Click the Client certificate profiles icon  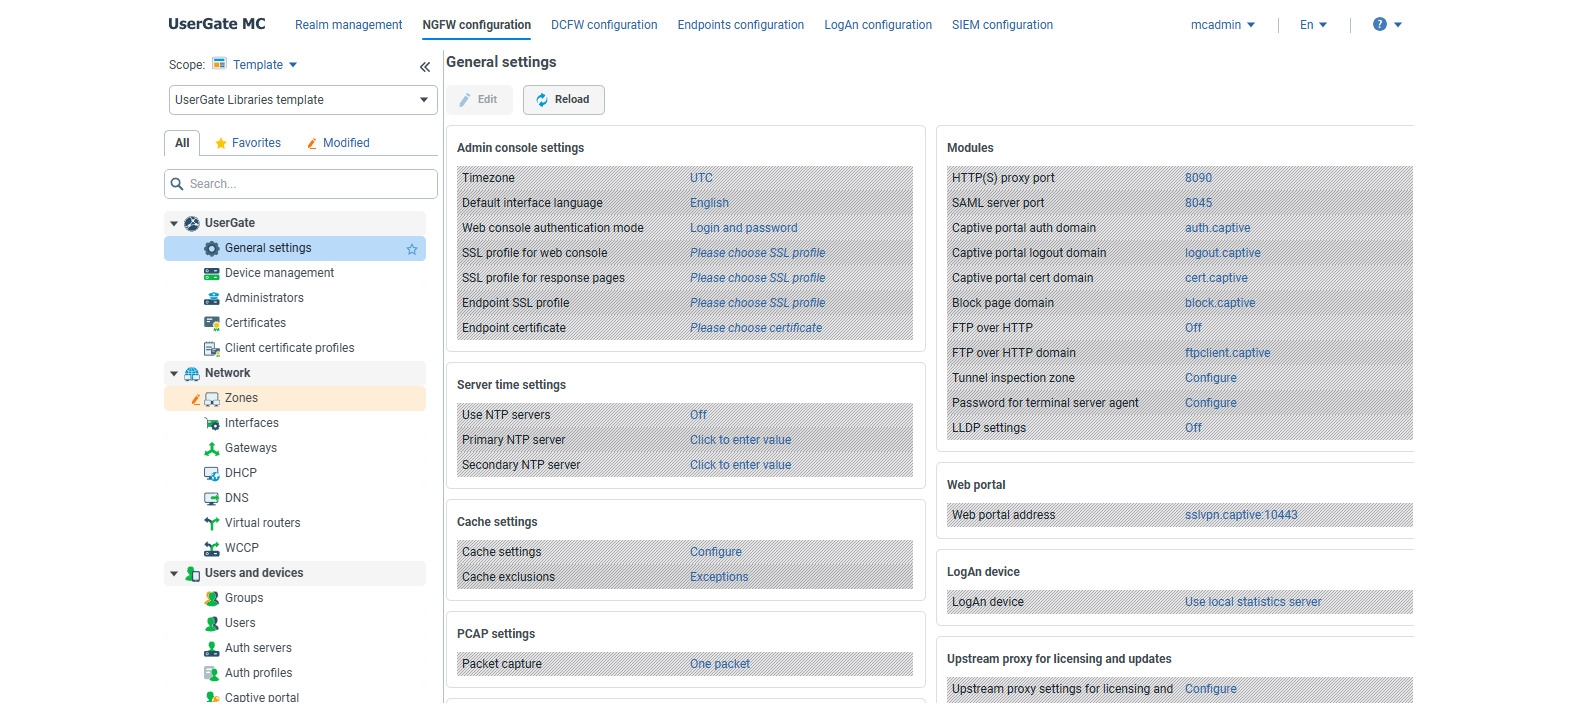click(212, 348)
